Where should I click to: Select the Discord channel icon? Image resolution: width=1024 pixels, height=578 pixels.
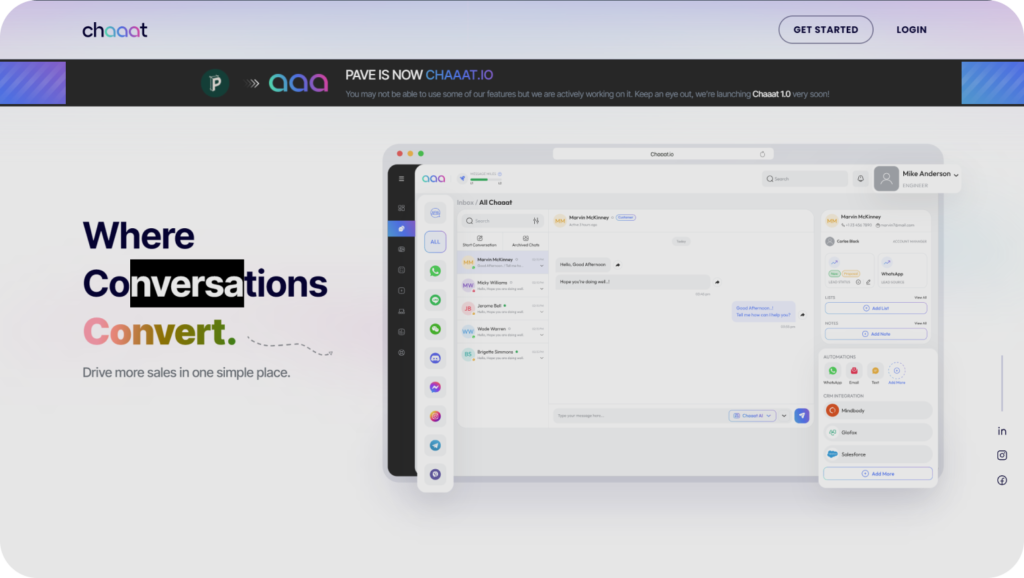(x=435, y=358)
